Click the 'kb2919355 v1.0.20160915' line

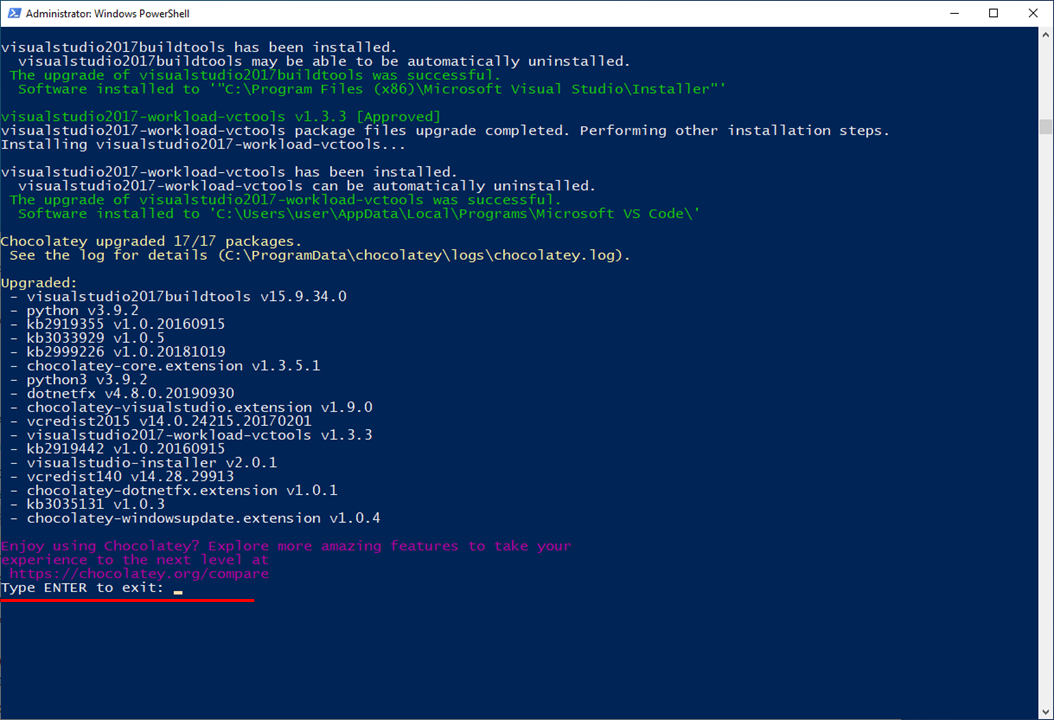coord(126,324)
